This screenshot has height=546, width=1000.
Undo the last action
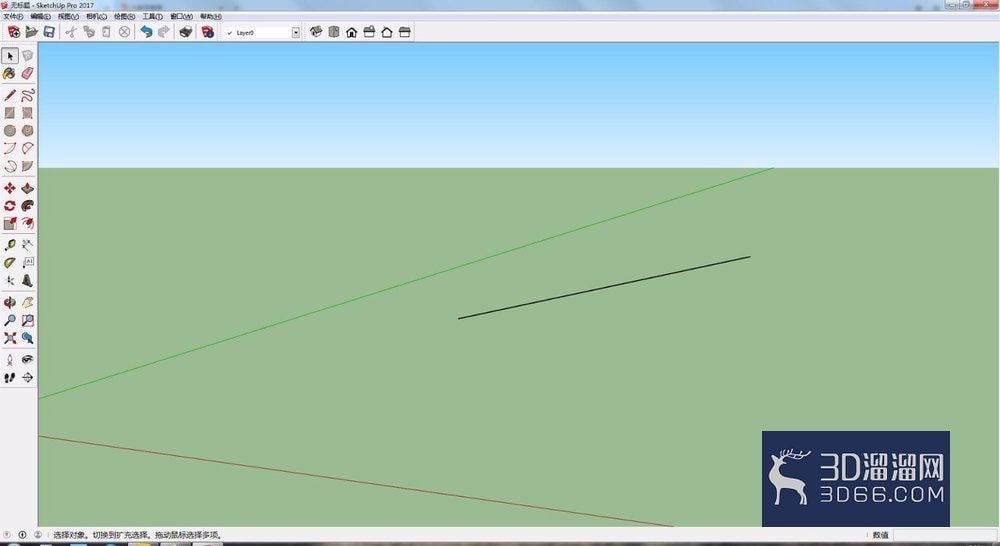[x=147, y=32]
